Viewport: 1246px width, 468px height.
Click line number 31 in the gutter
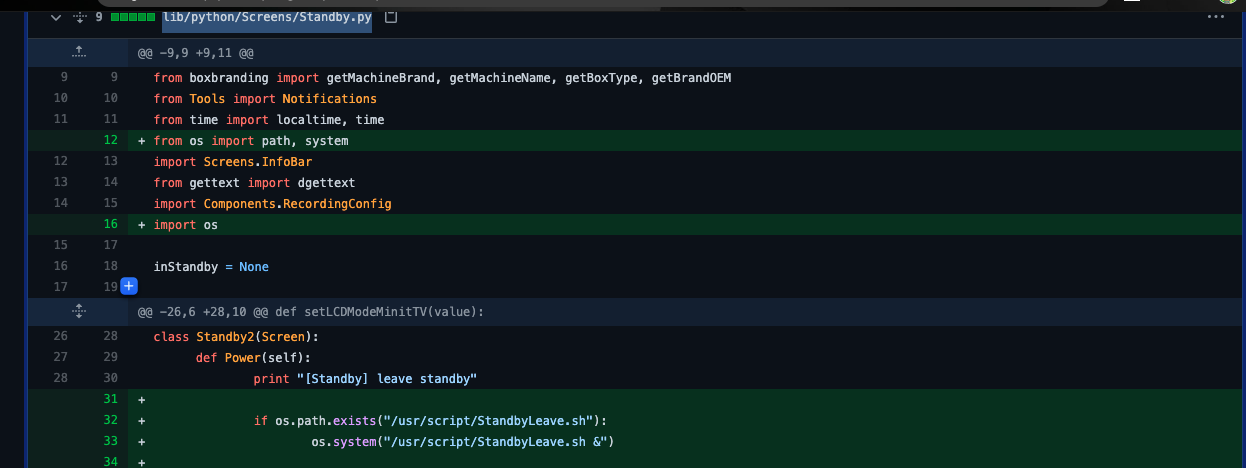tap(110, 399)
